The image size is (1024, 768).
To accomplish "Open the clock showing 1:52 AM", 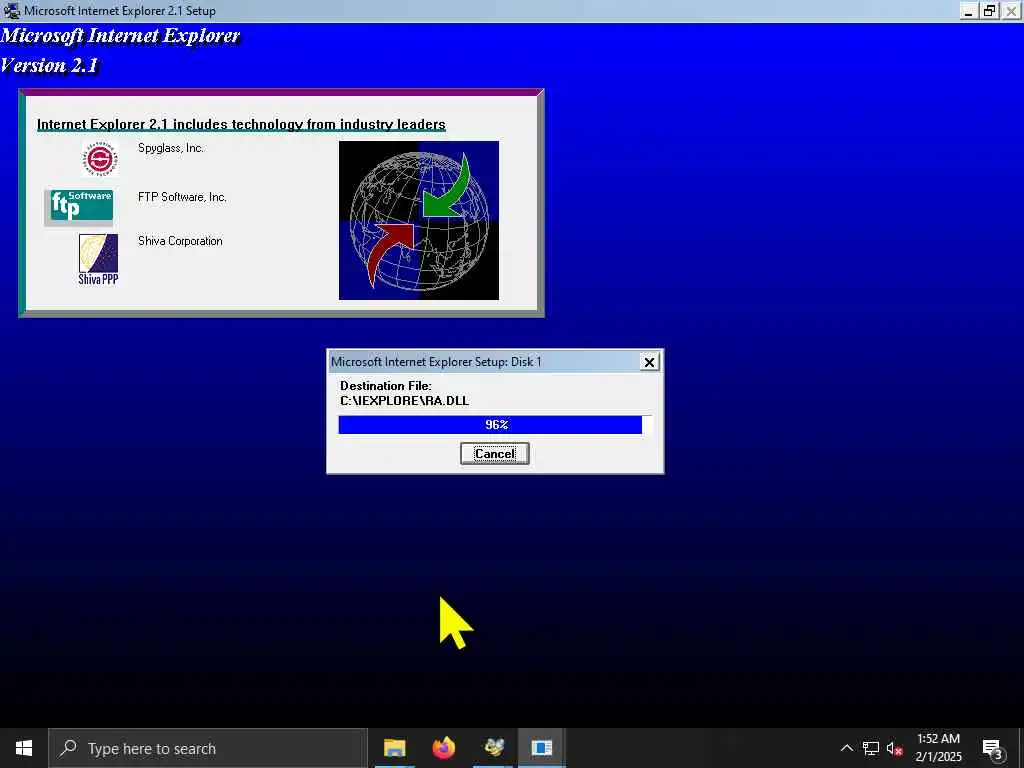I will pyautogui.click(x=938, y=748).
